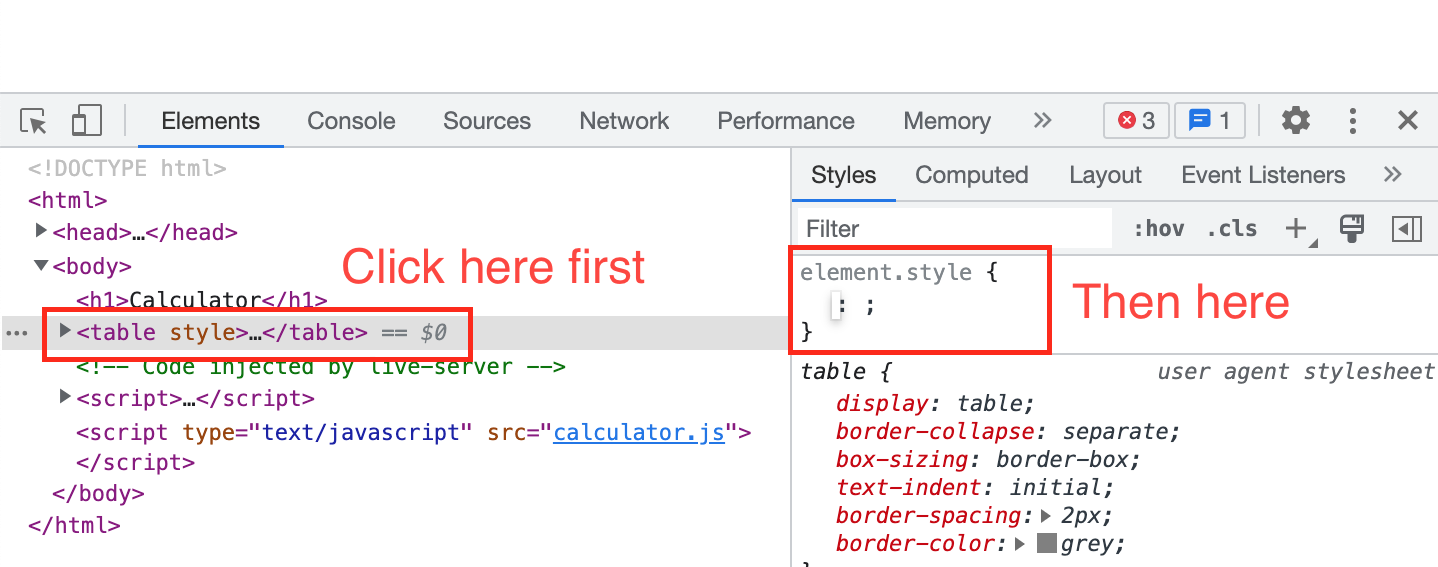Open DevTools settings gear
1438x567 pixels.
[x=1296, y=121]
